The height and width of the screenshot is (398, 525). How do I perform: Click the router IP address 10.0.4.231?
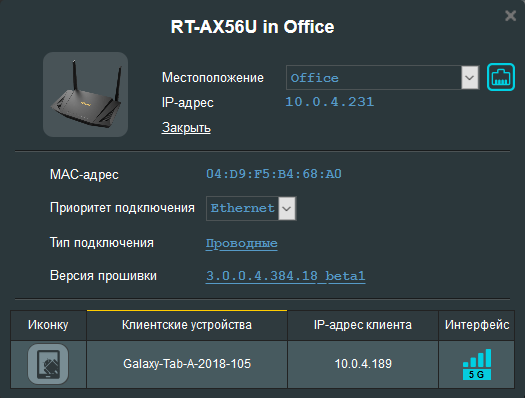click(329, 102)
